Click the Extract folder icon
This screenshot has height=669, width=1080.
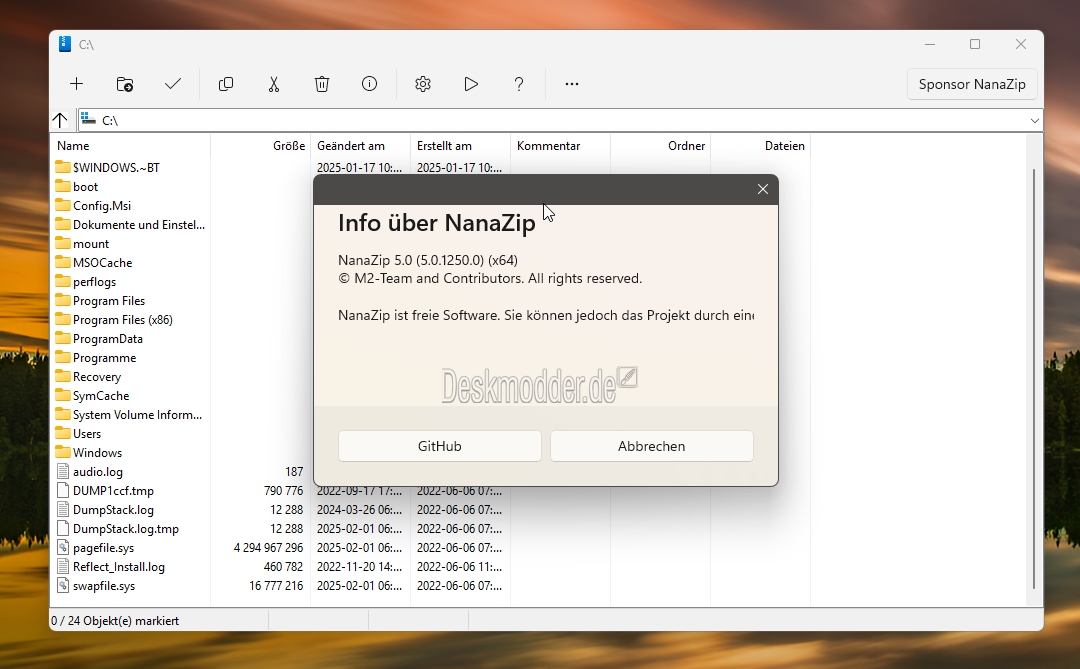(125, 84)
